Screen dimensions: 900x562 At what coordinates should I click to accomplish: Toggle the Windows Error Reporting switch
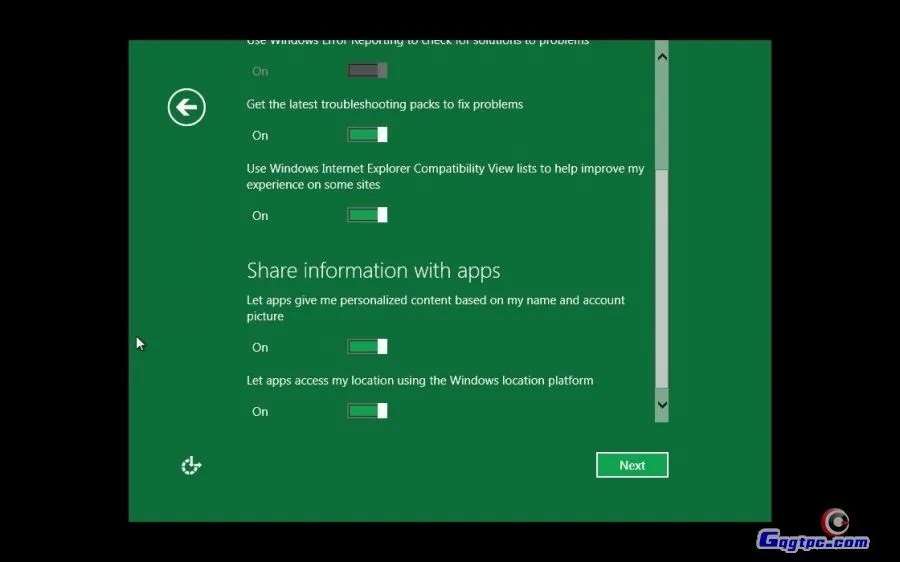367,71
